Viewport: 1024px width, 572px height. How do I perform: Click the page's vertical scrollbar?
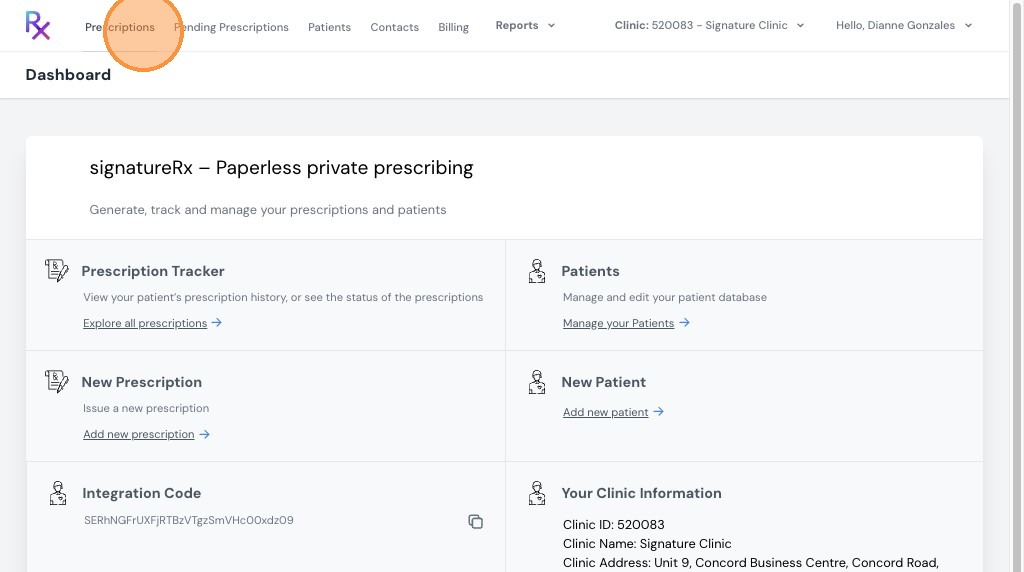(x=1016, y=286)
